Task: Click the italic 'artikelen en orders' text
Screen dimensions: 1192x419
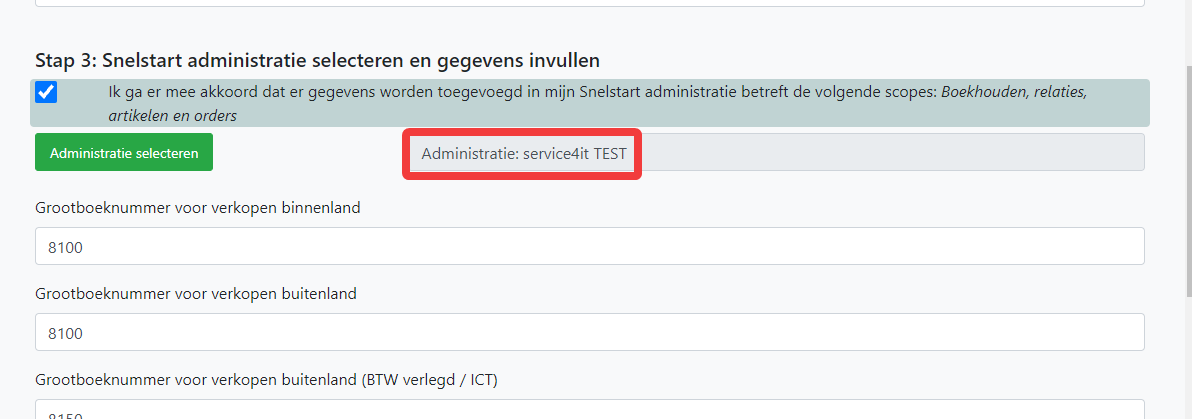Action: pos(172,116)
